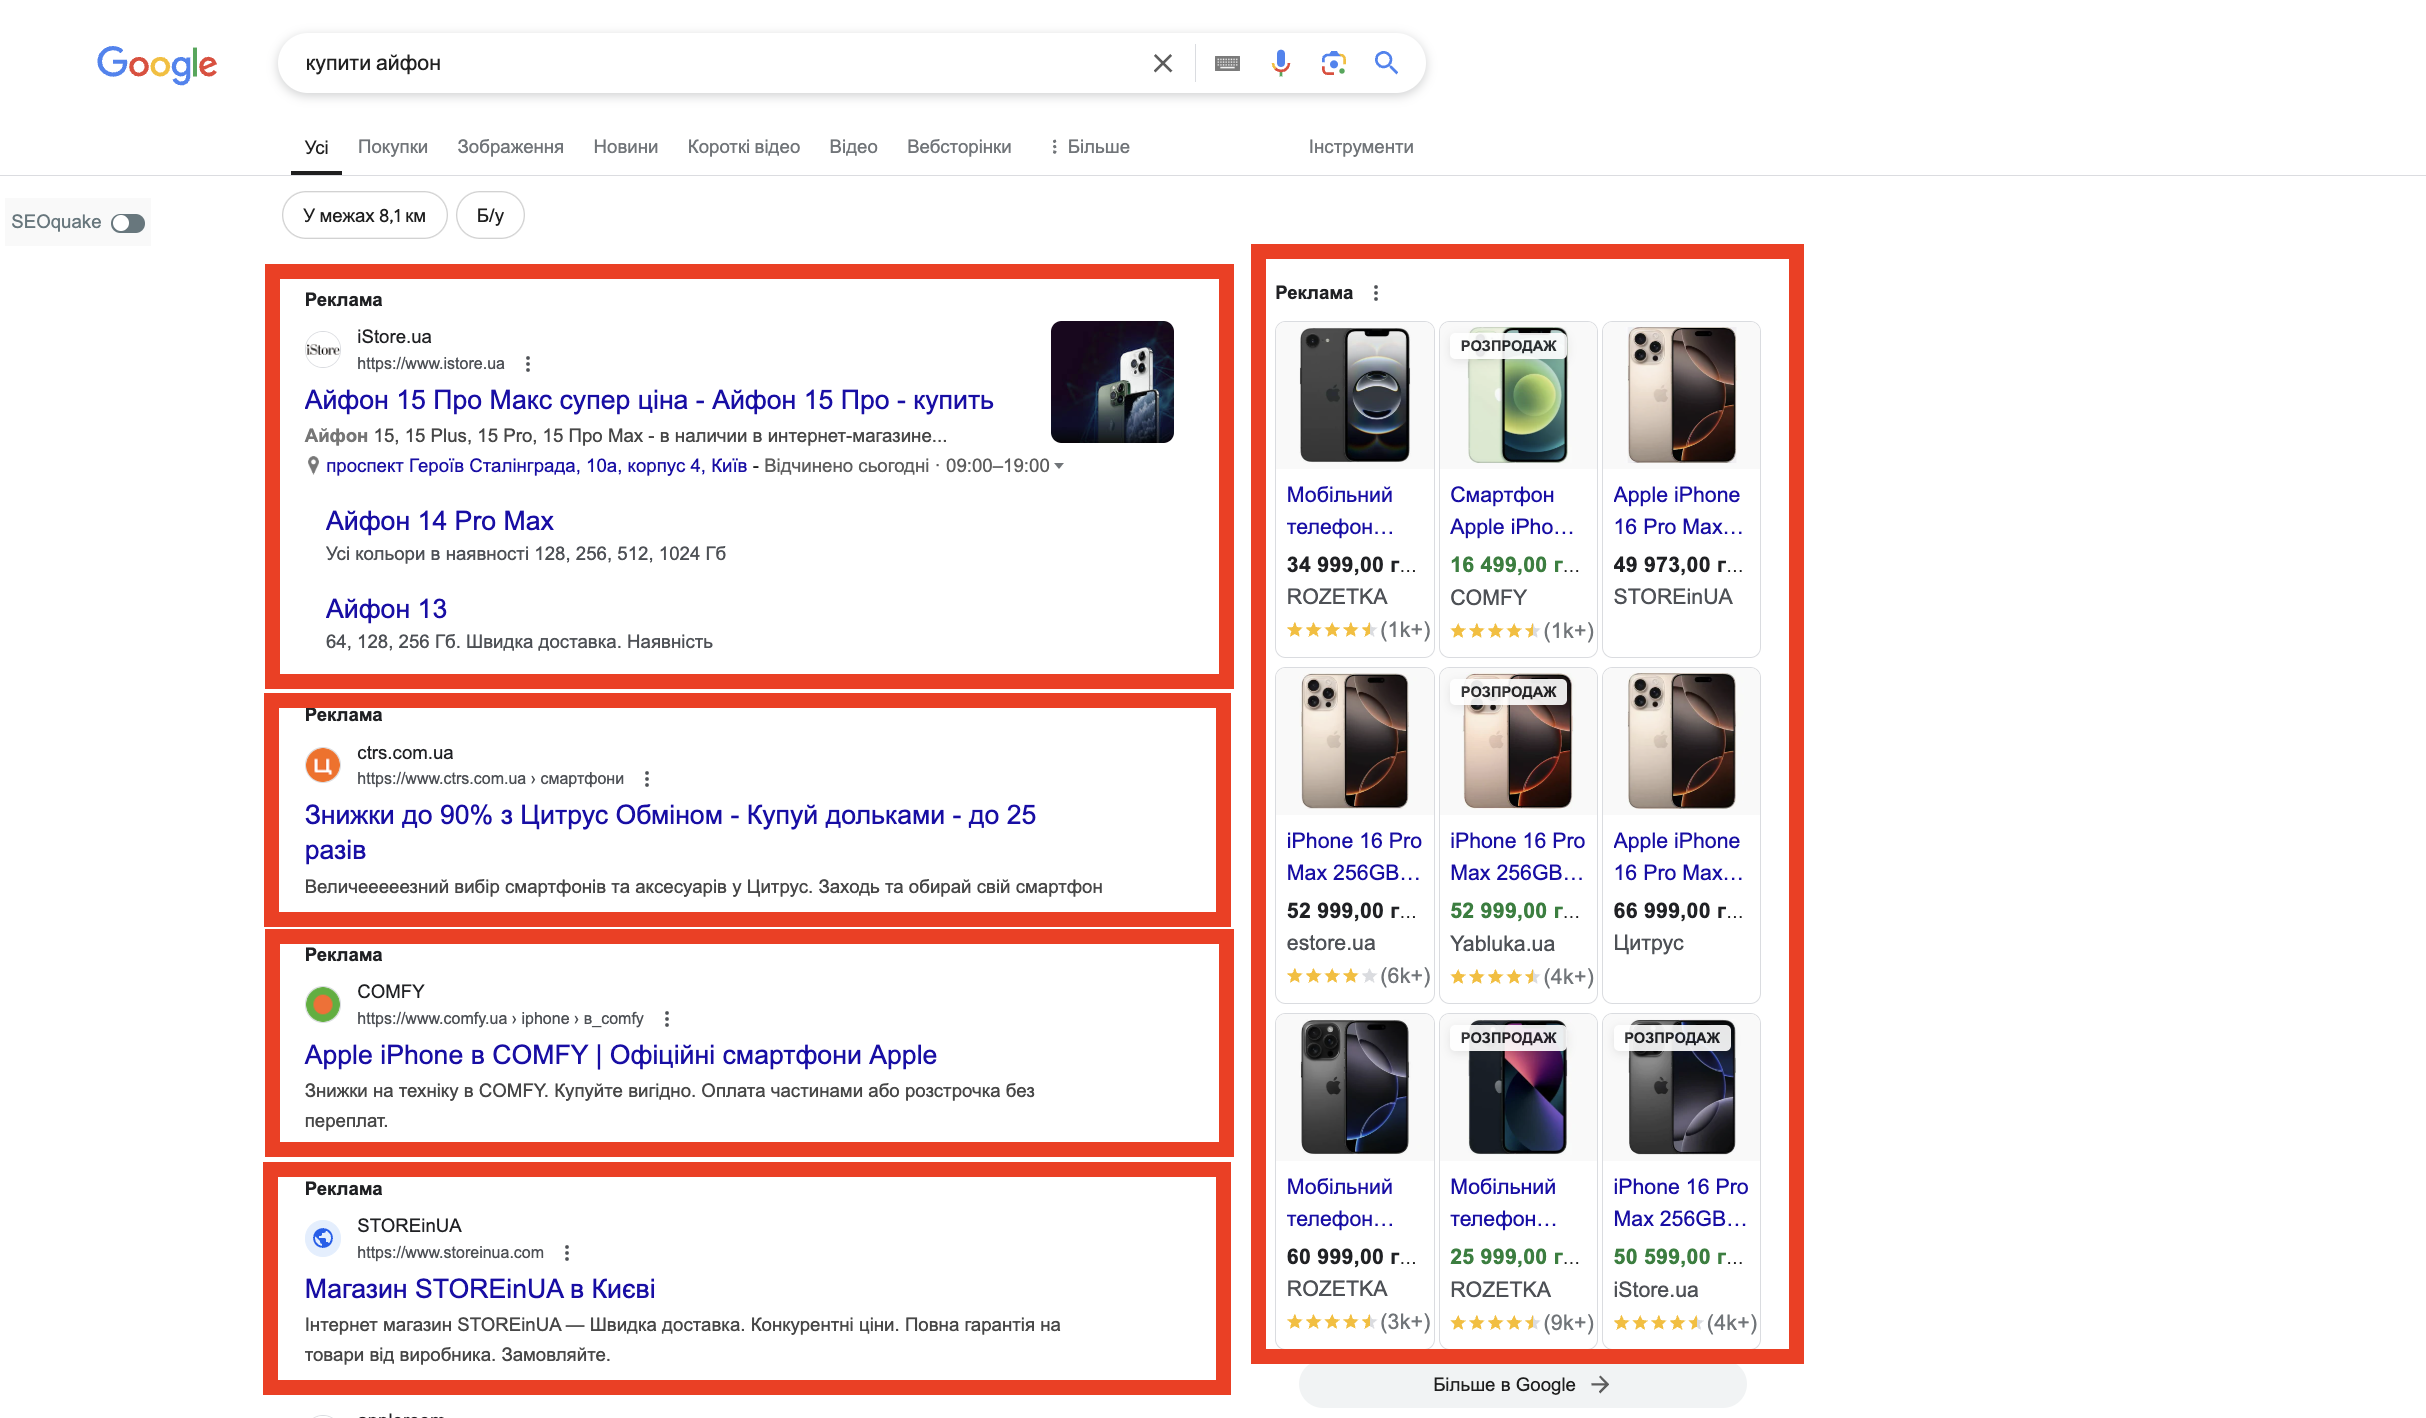
Task: Apply the У межах 8,1 км filter
Action: pyautogui.click(x=364, y=216)
